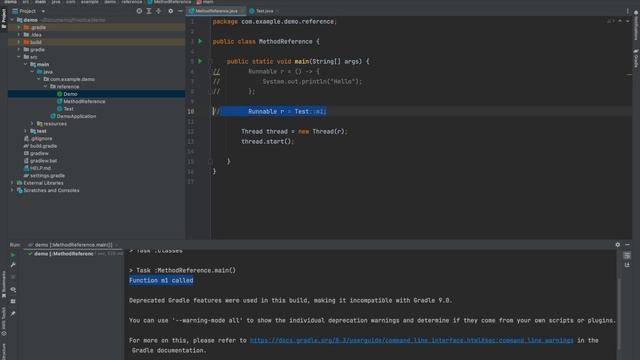
Task: Open the Project tool window stripe
Action: point(4,18)
